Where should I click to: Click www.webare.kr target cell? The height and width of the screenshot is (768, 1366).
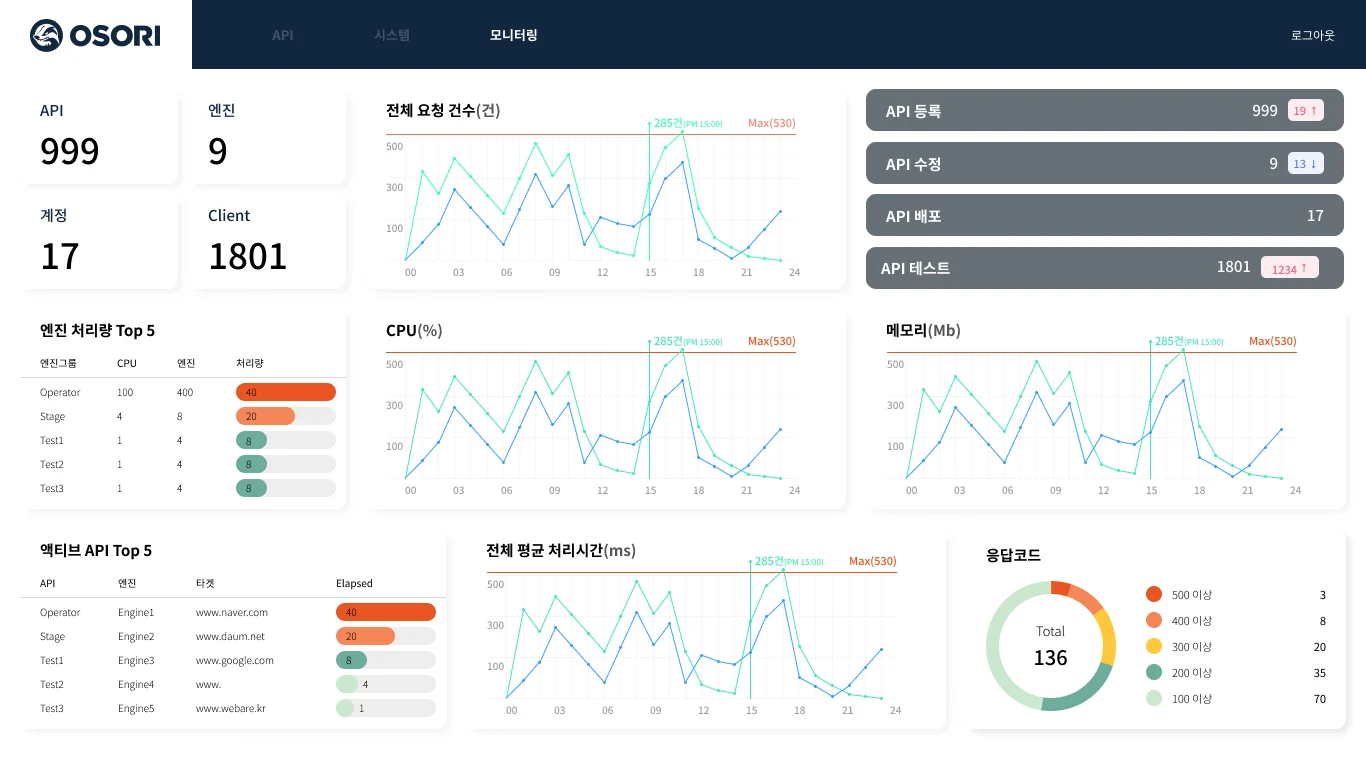click(x=231, y=708)
